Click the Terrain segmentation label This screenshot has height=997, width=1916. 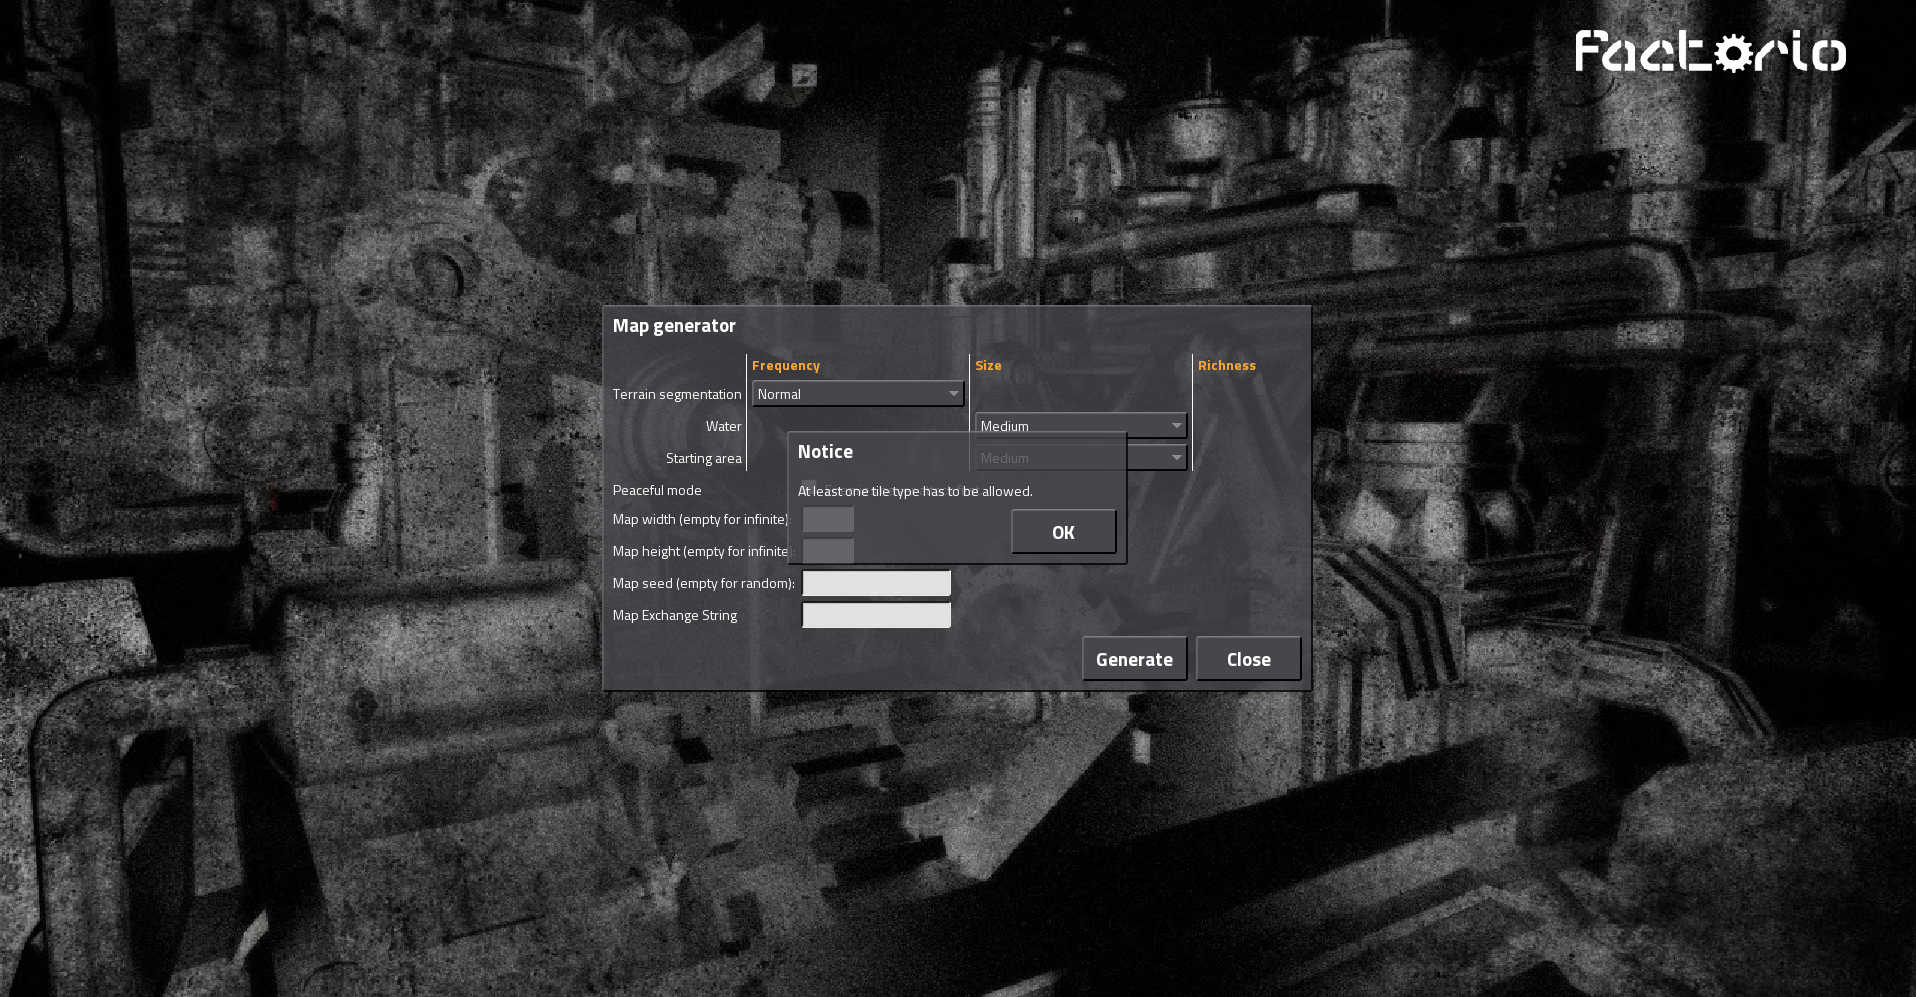677,394
